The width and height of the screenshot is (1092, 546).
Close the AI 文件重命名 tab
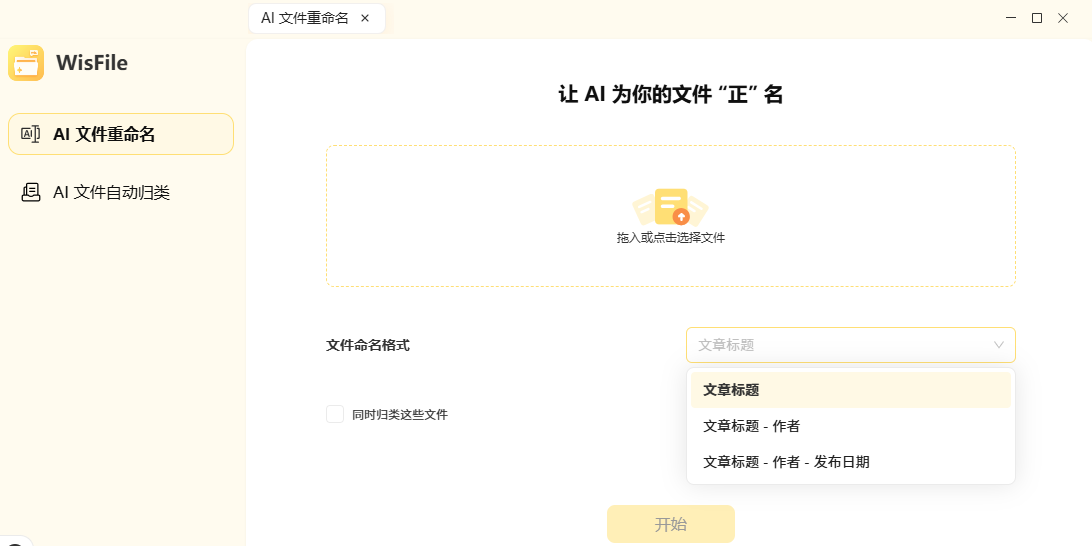365,18
